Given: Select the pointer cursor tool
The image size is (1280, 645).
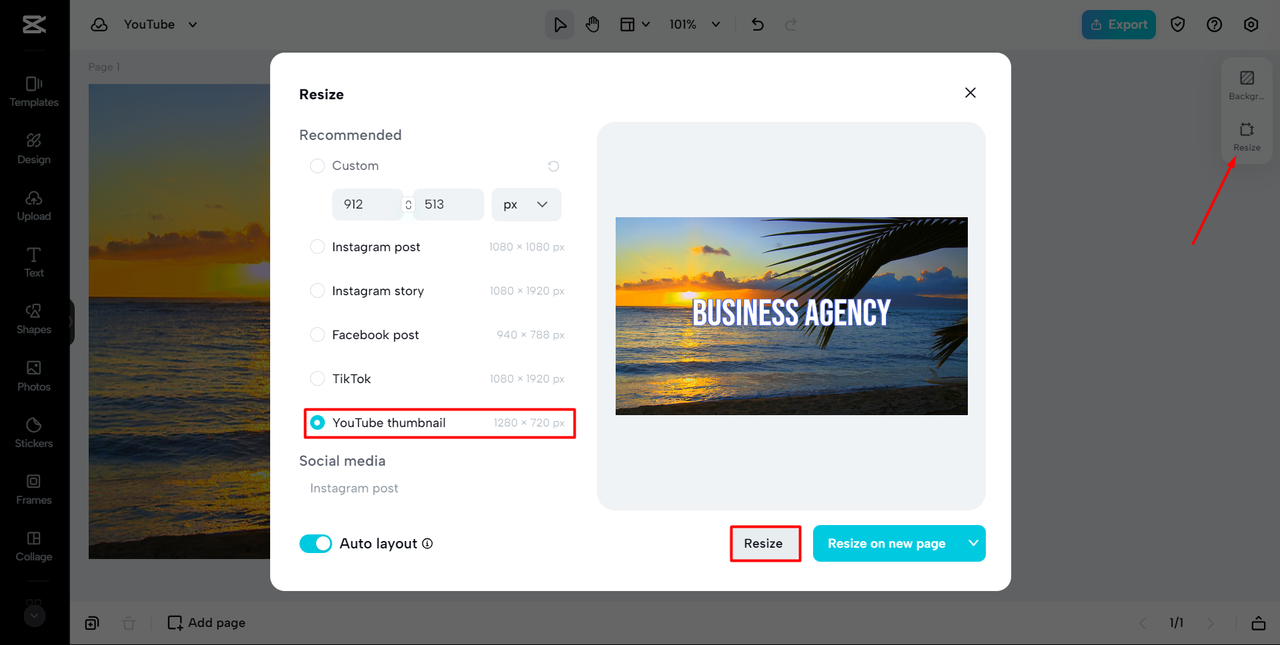Looking at the screenshot, I should tap(560, 24).
